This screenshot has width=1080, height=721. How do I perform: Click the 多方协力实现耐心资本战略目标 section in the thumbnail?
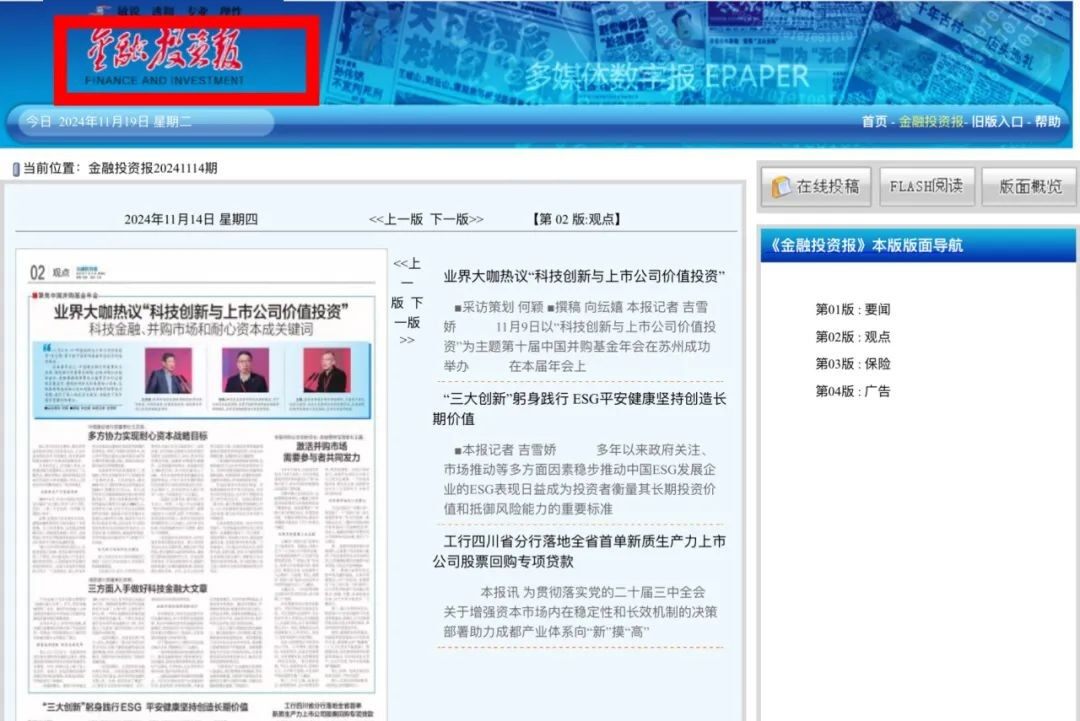click(x=147, y=436)
